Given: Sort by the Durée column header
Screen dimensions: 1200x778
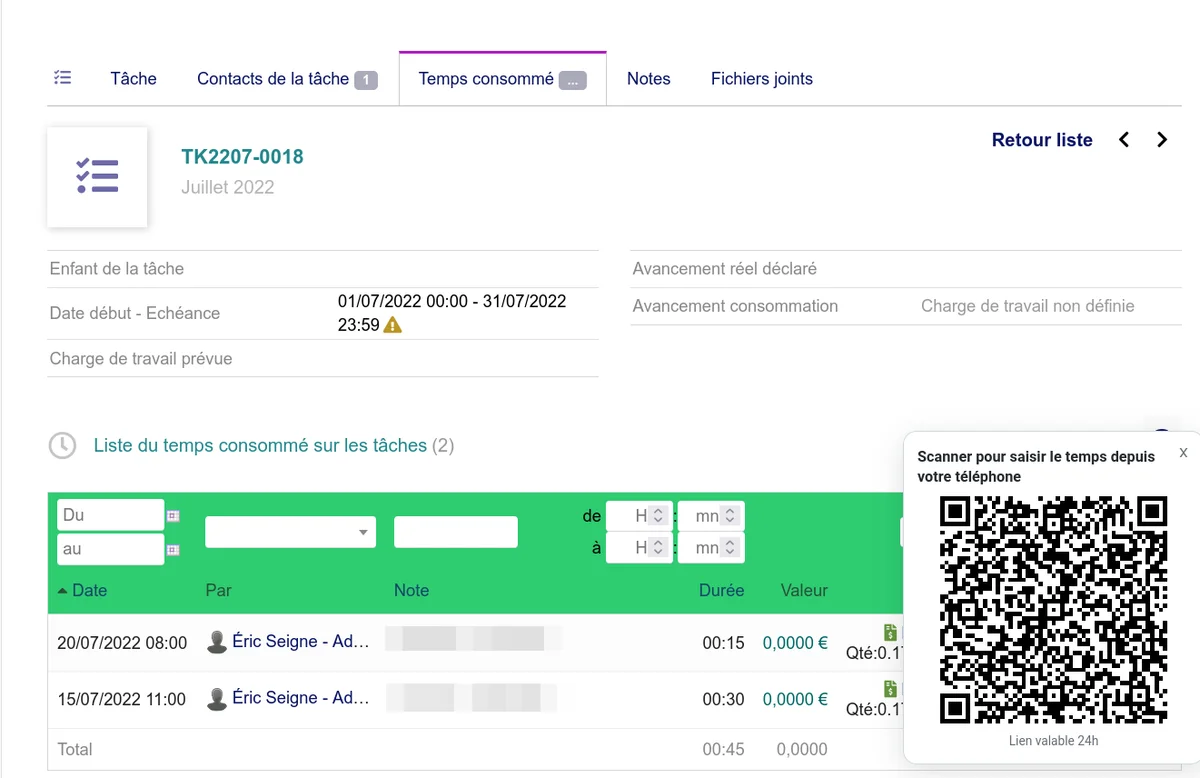Looking at the screenshot, I should (721, 591).
